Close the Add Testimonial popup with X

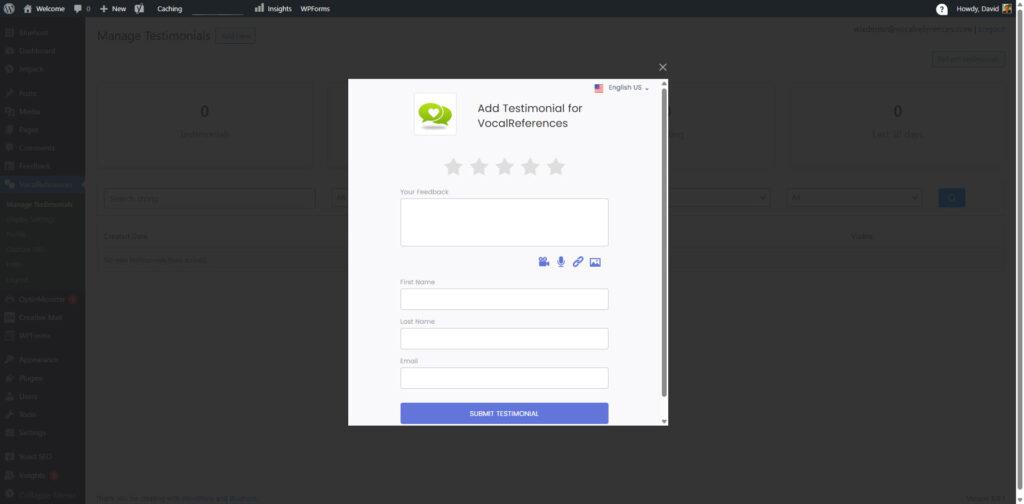[663, 67]
